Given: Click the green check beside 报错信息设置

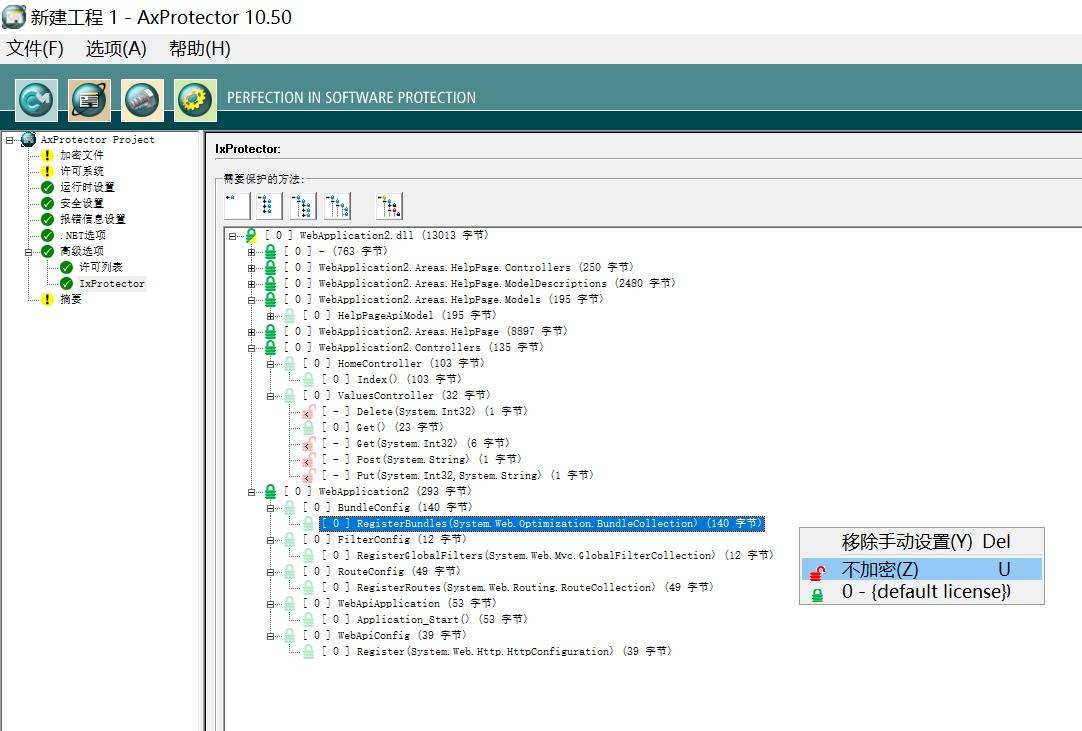Looking at the screenshot, I should 47,219.
